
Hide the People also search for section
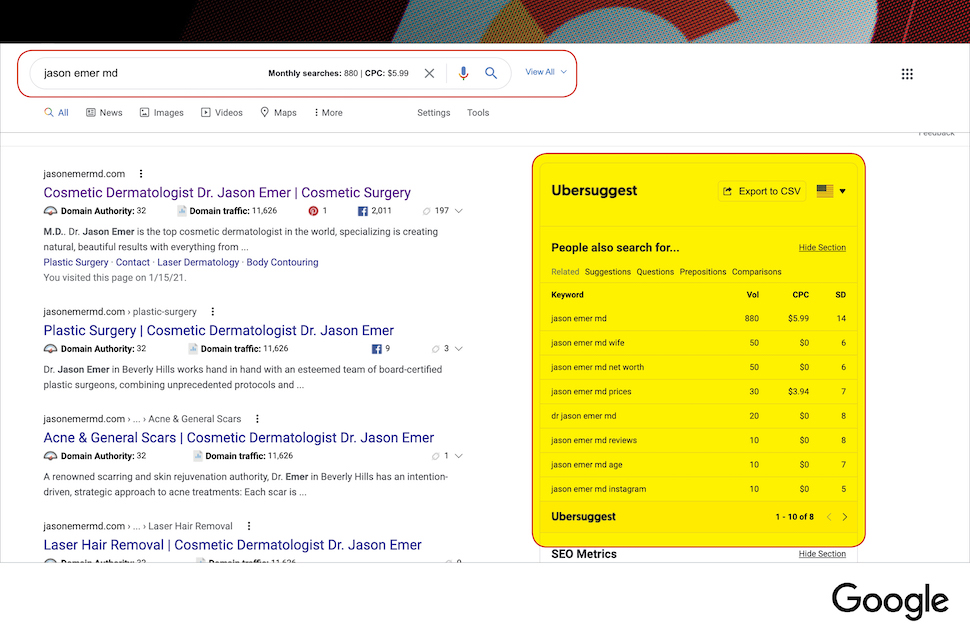[822, 247]
